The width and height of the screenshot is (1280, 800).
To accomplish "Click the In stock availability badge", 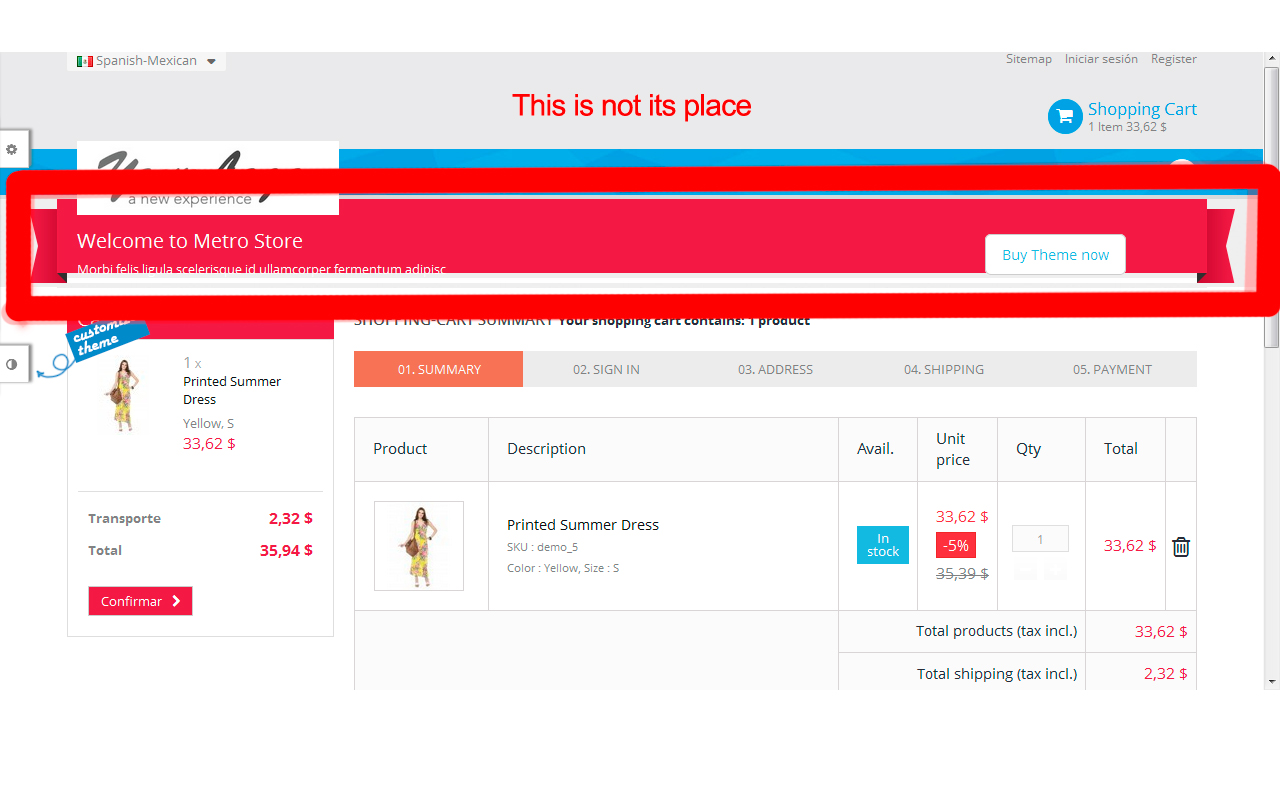I will coord(883,545).
